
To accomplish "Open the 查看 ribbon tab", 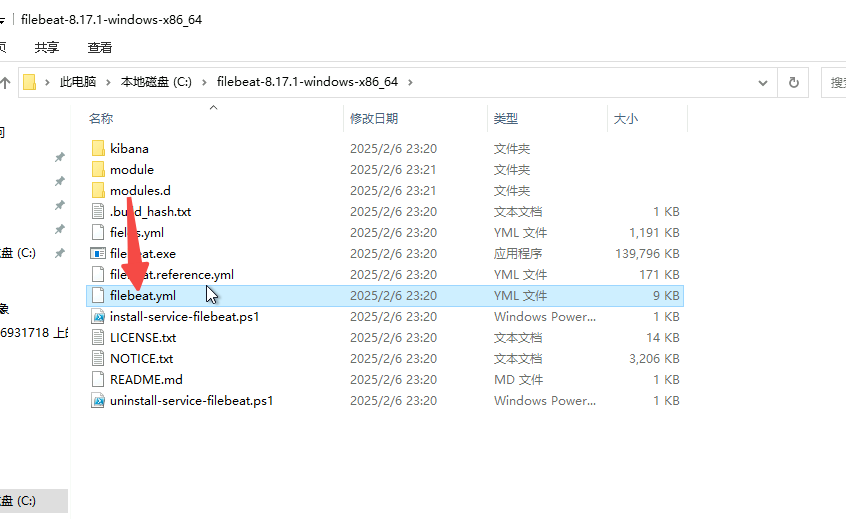I will click(x=100, y=47).
